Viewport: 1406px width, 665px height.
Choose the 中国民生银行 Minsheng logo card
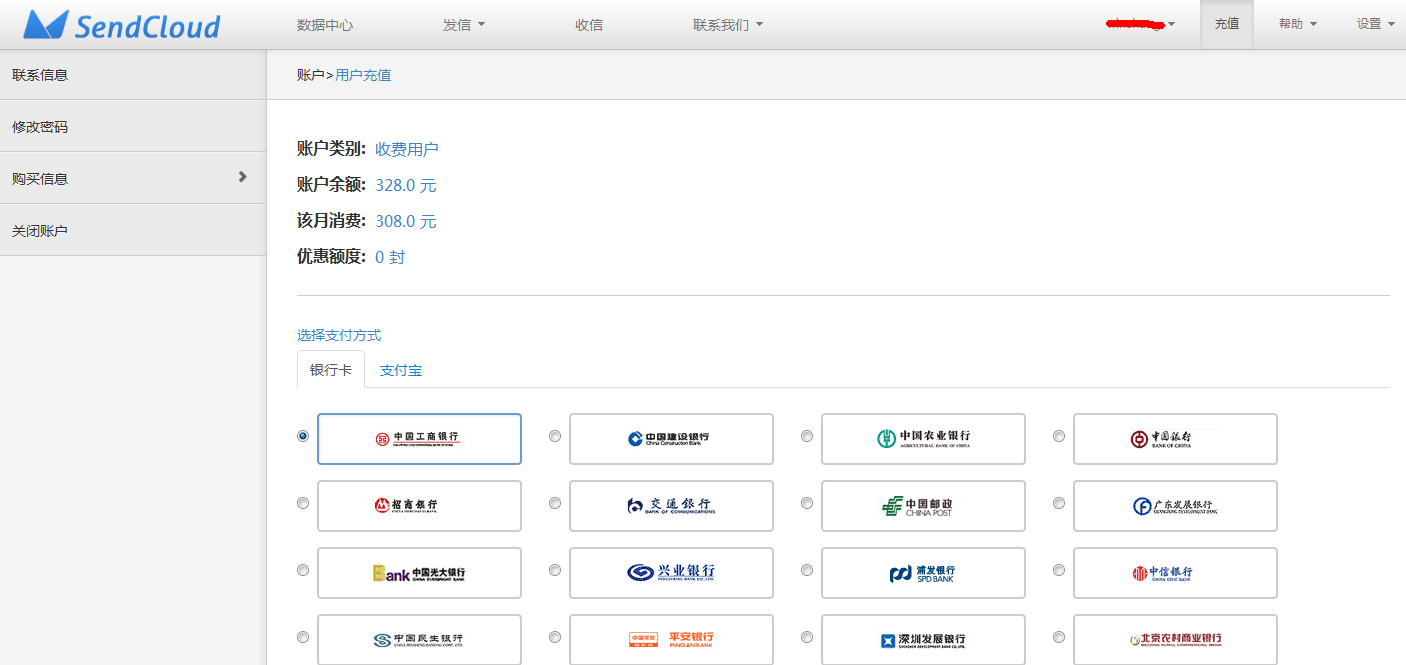(419, 639)
